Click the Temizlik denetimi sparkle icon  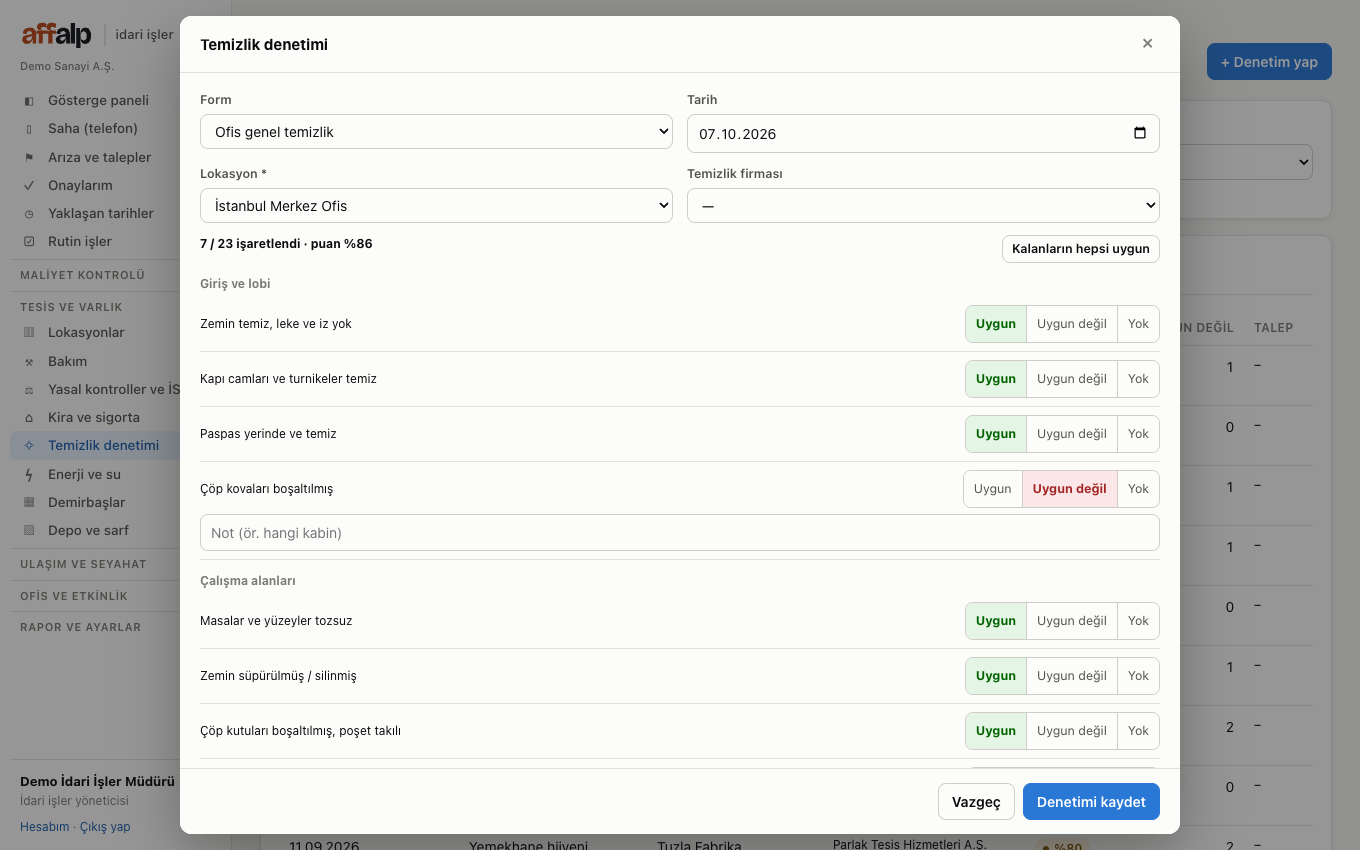(x=29, y=446)
